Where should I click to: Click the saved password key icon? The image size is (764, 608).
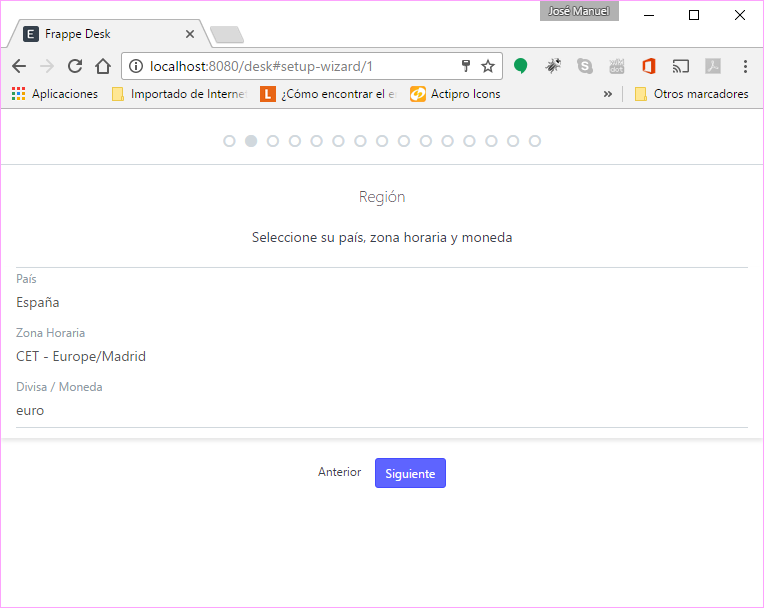click(465, 66)
